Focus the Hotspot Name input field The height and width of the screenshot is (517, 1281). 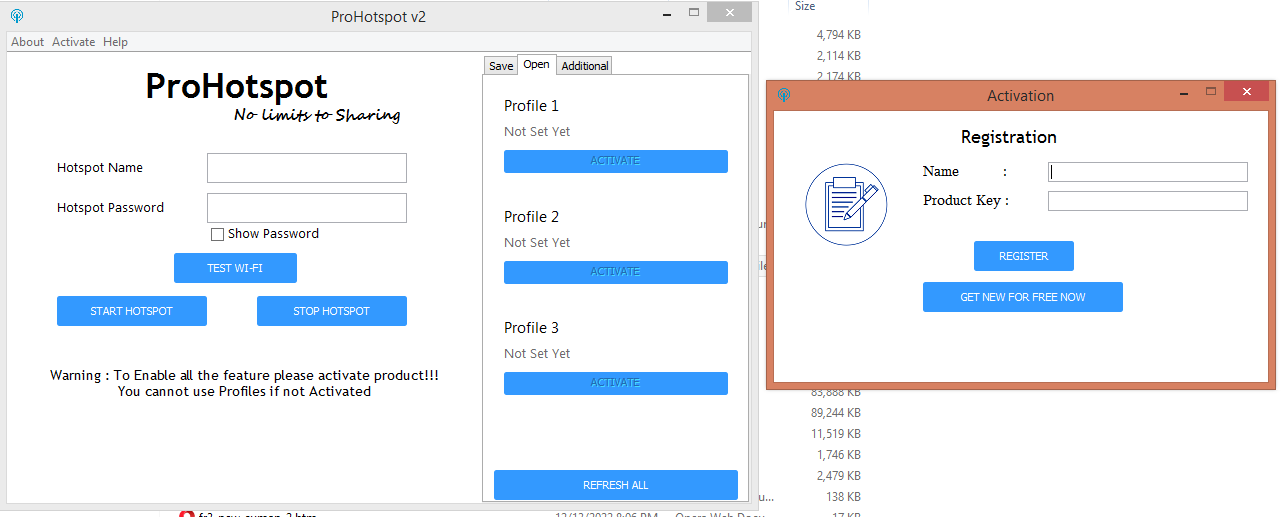[x=307, y=168]
